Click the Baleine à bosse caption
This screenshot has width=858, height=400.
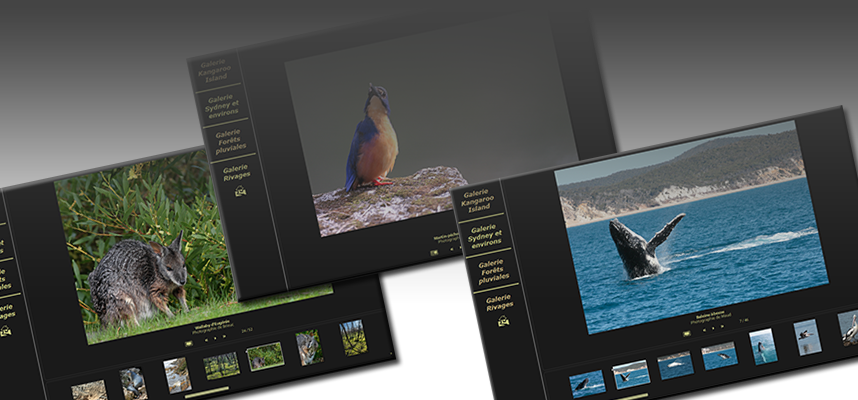pos(710,316)
